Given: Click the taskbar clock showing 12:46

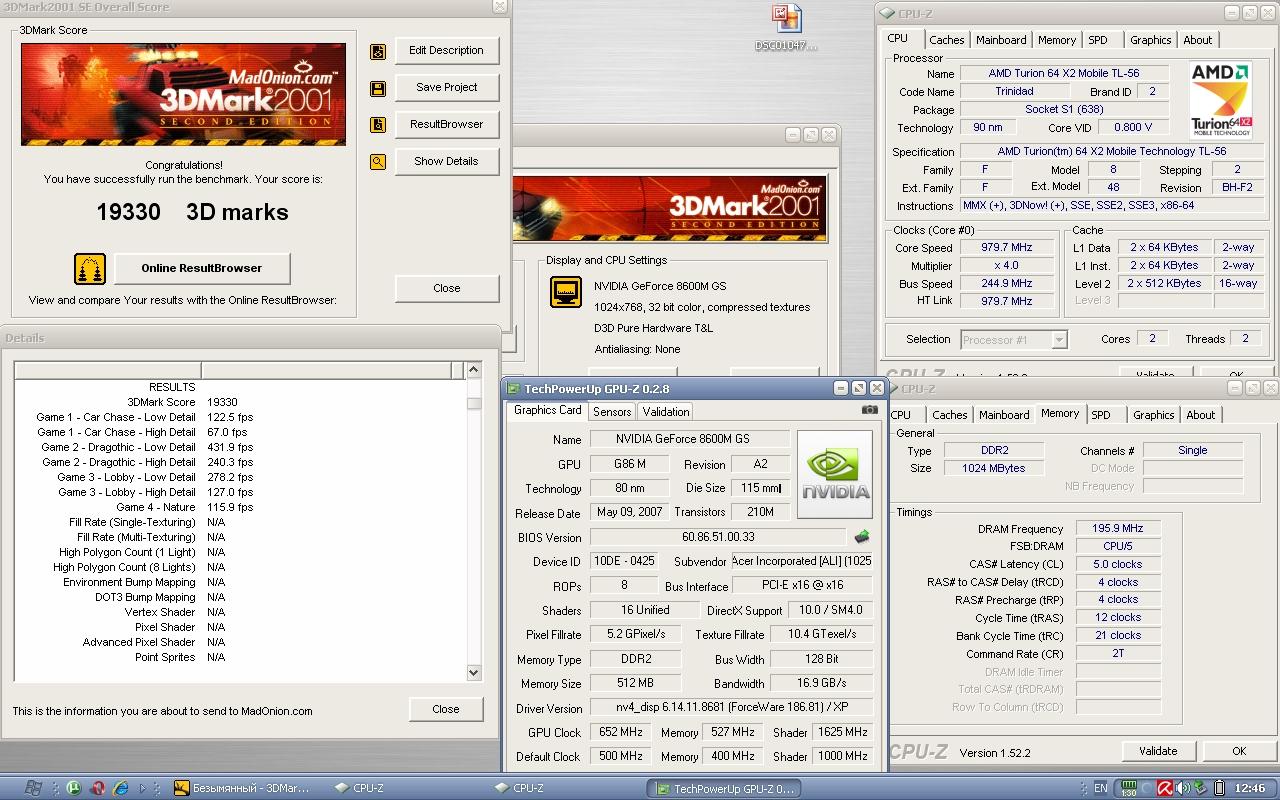Looking at the screenshot, I should point(1251,788).
